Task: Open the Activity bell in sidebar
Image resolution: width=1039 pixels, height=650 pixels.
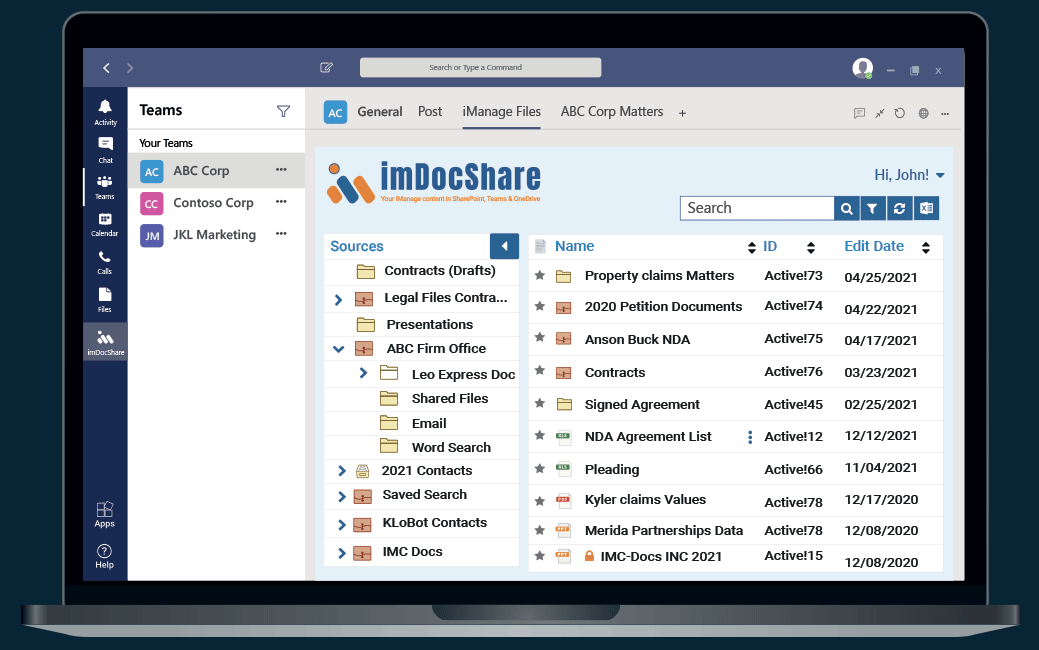Action: tap(105, 112)
